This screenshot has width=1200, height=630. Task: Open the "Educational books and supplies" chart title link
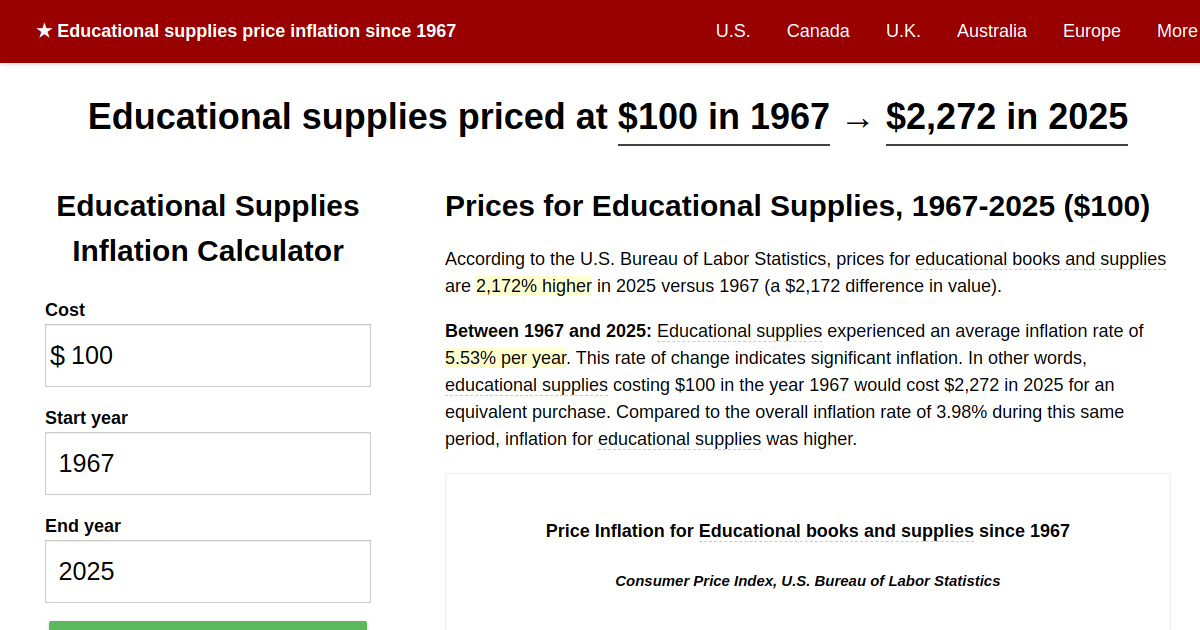[836, 531]
